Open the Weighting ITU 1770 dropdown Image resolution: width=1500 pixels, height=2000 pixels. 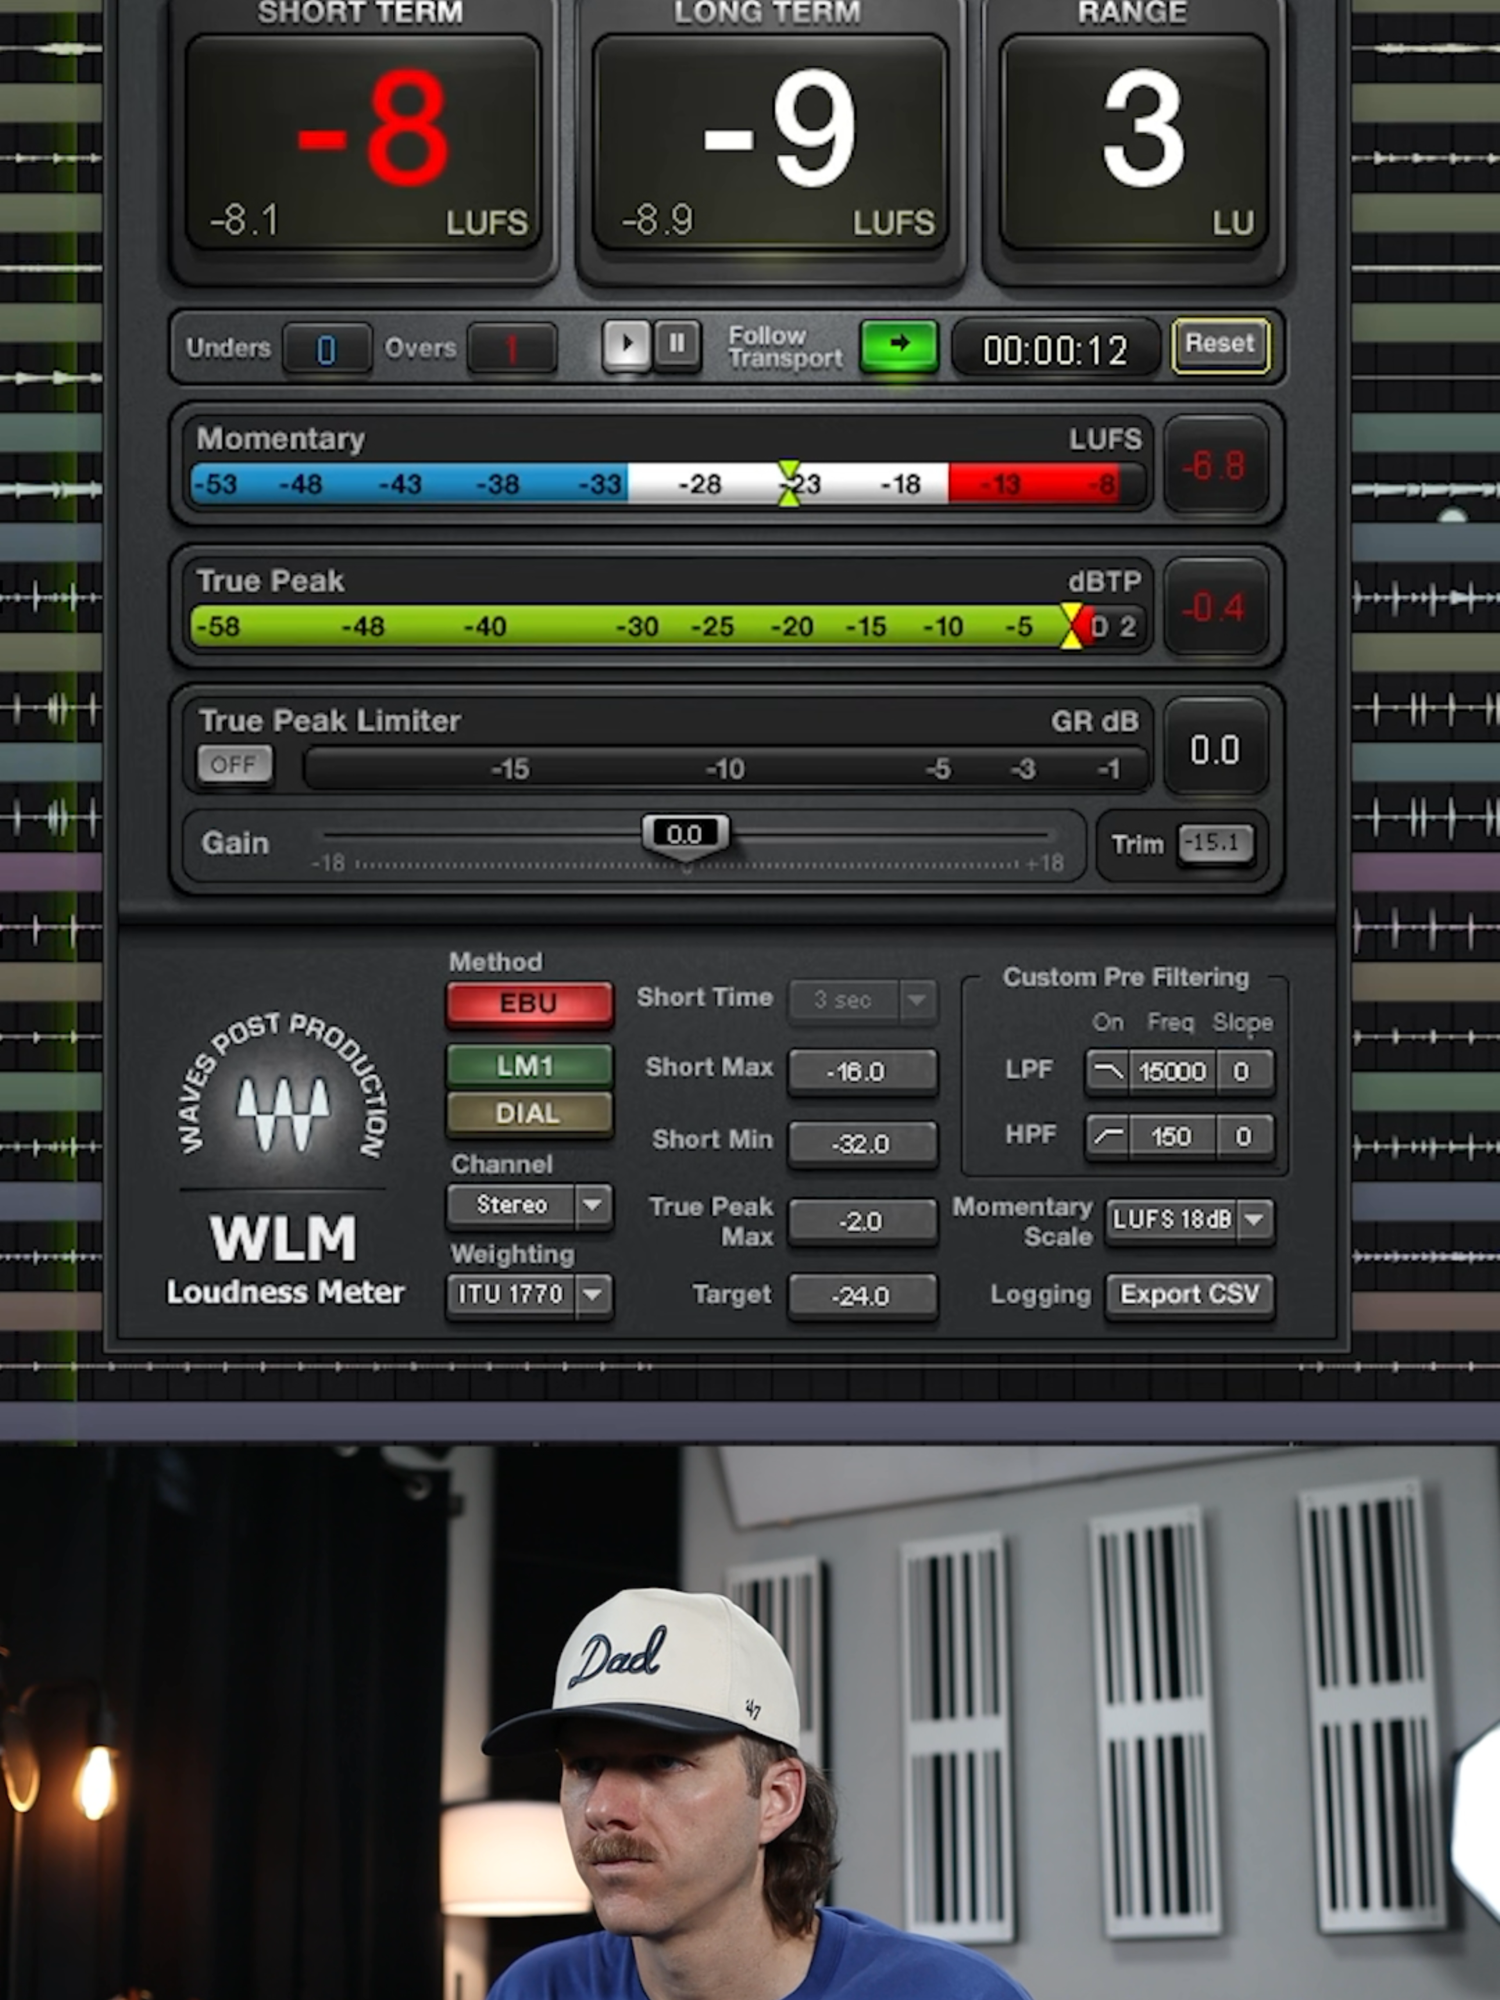point(529,1295)
